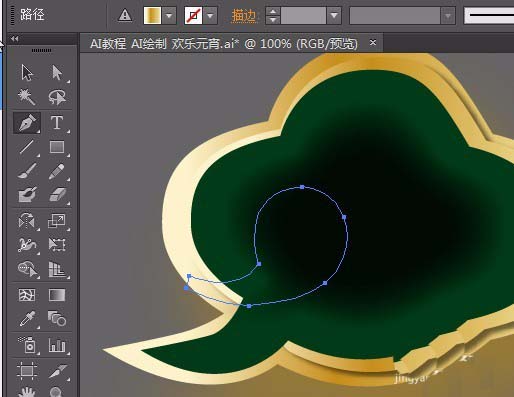Image resolution: width=514 pixels, height=397 pixels.
Task: Open the fill color dropdown arrow
Action: (x=169, y=15)
